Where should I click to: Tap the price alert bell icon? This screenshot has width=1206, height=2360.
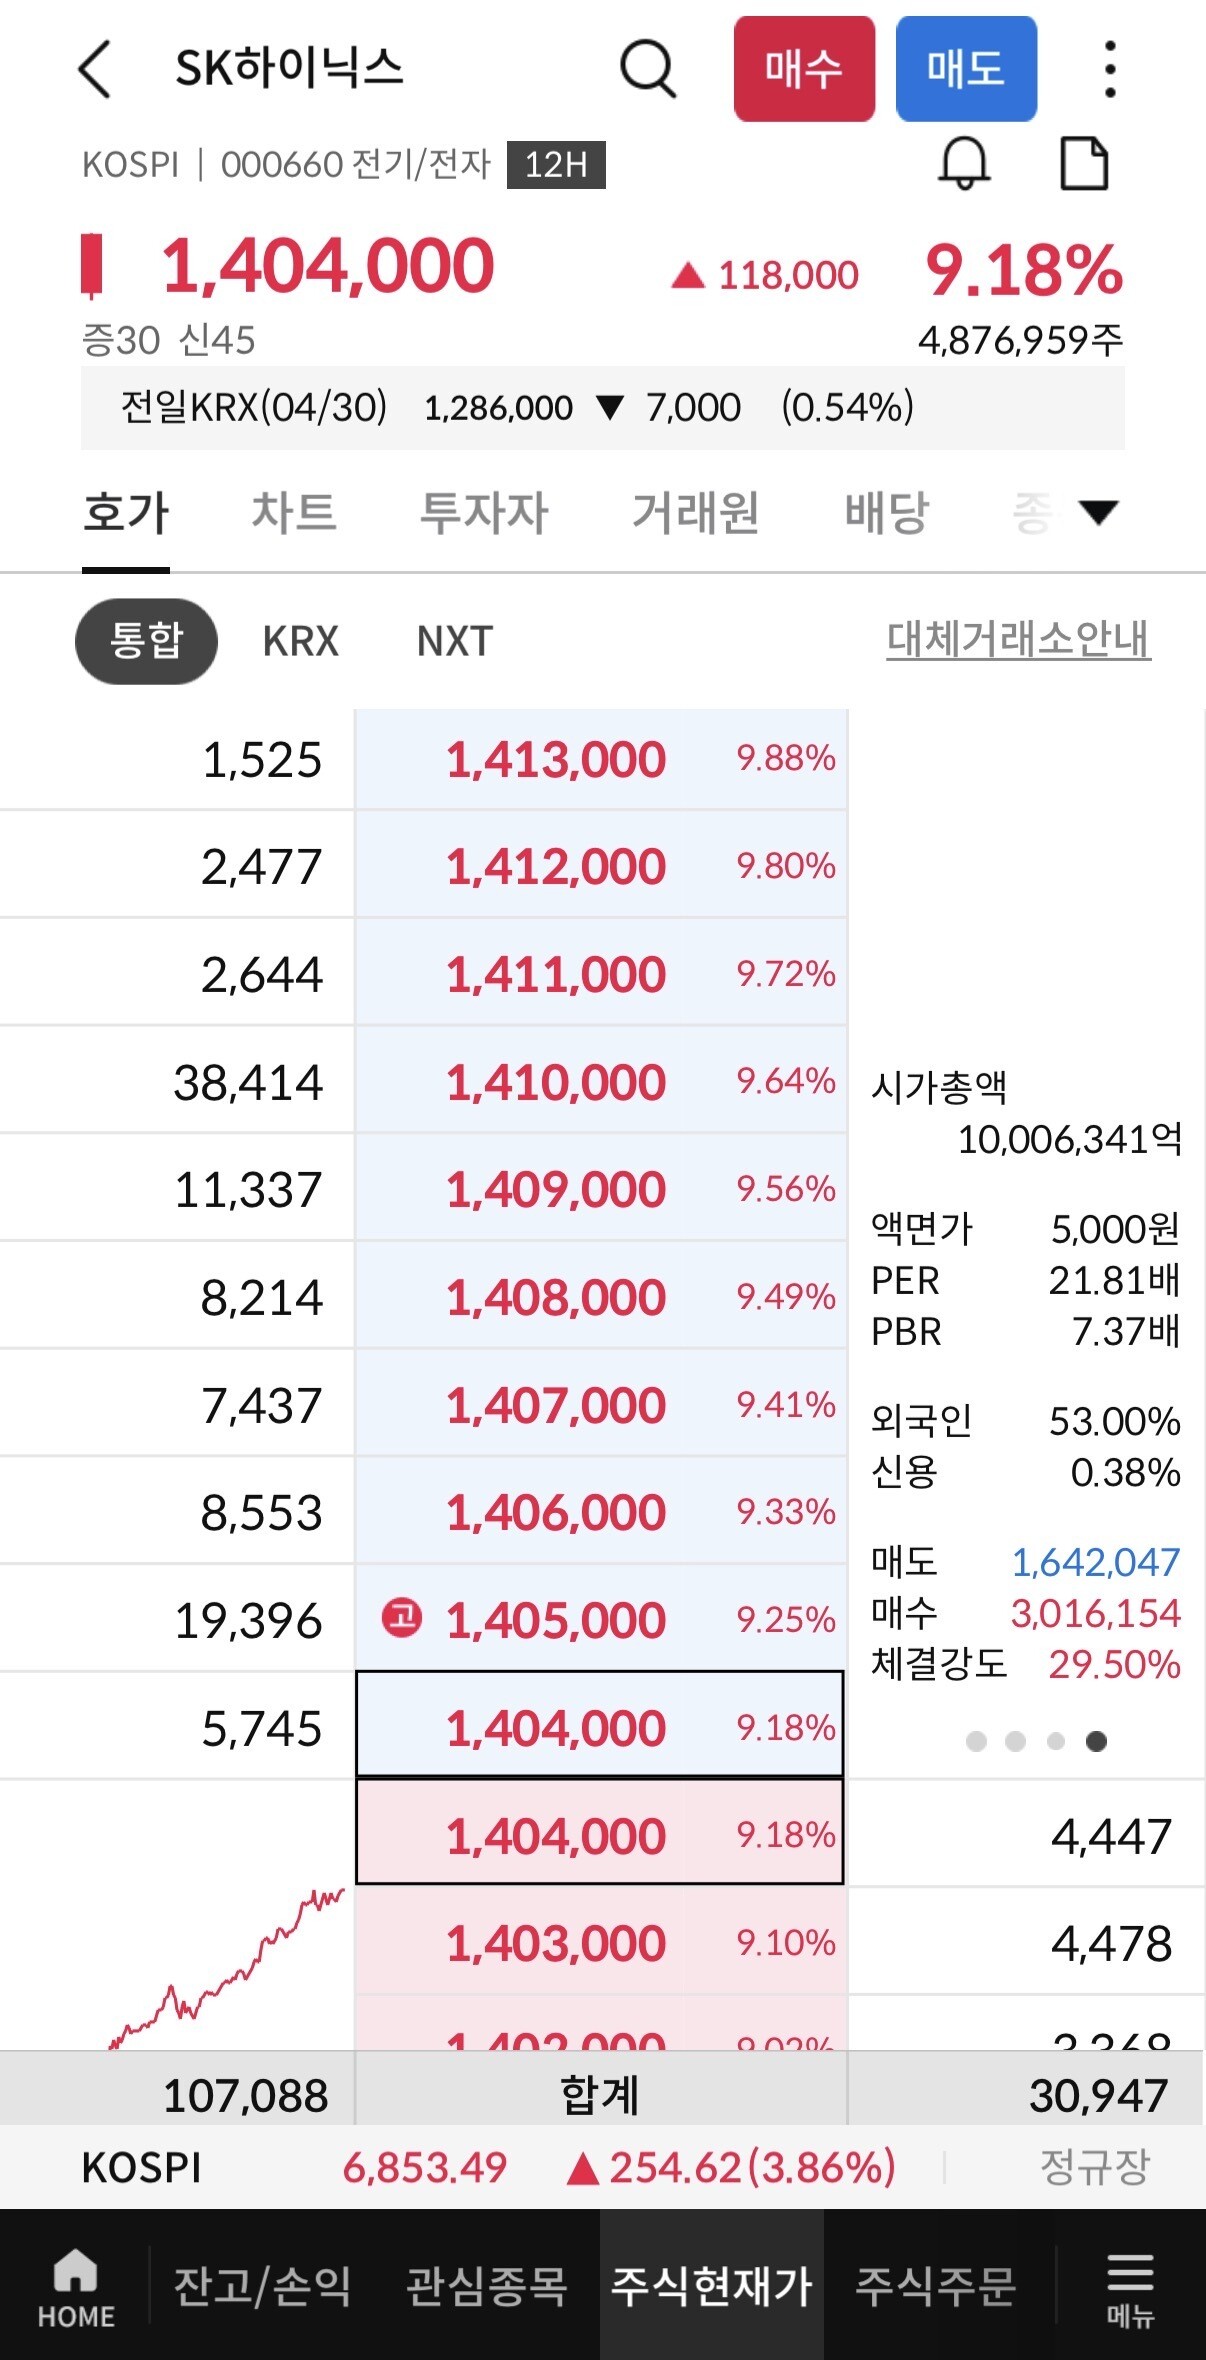pyautogui.click(x=965, y=163)
